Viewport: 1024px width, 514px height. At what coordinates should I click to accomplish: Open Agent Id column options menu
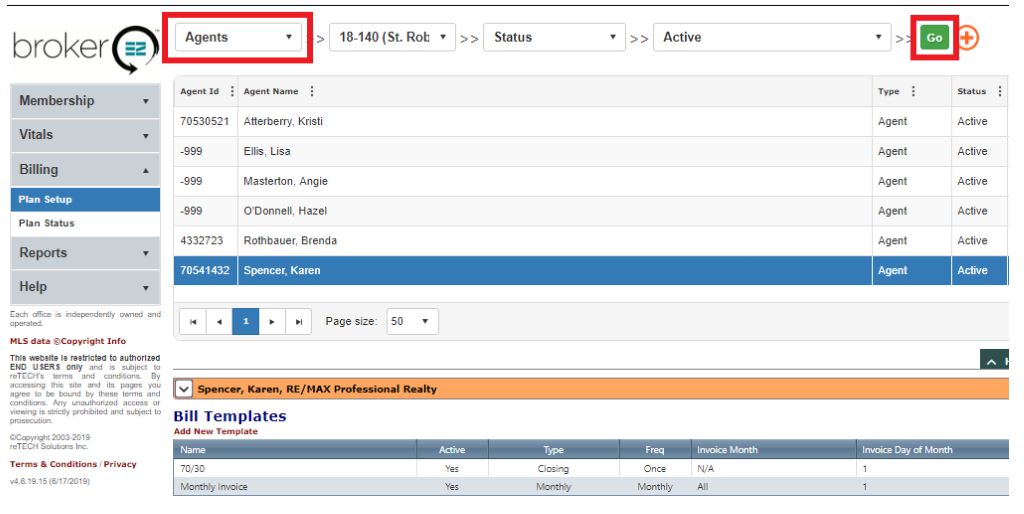233,92
